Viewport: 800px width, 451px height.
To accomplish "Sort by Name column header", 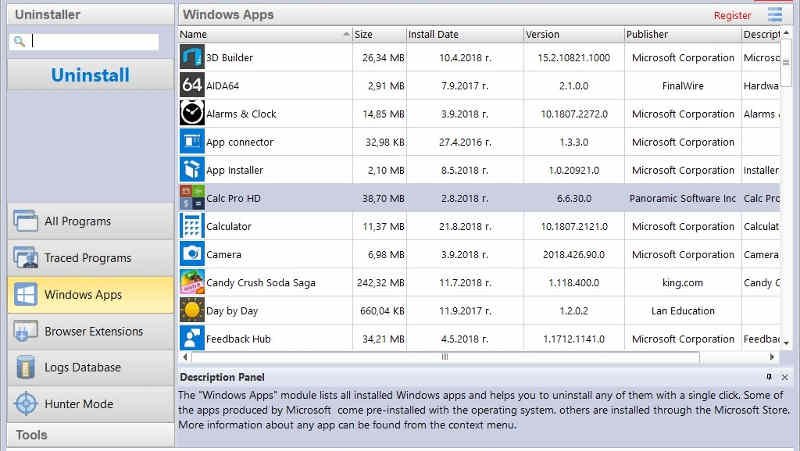I will pos(265,35).
